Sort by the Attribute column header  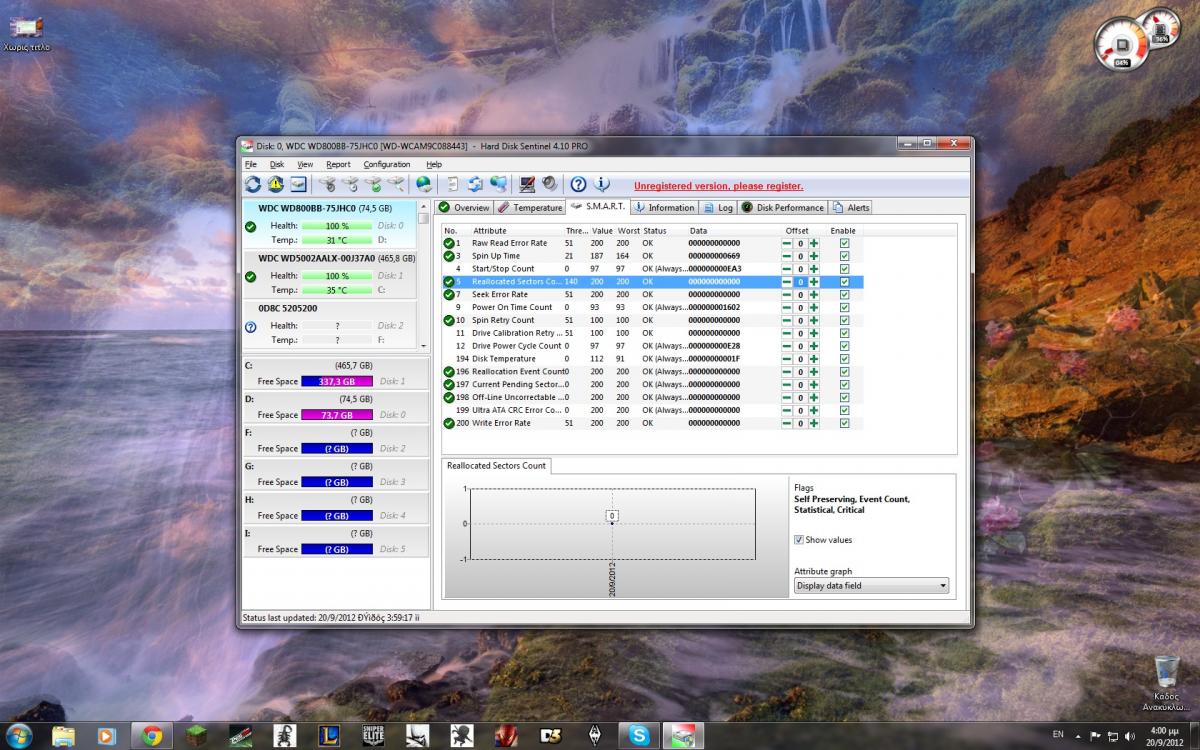[x=517, y=231]
